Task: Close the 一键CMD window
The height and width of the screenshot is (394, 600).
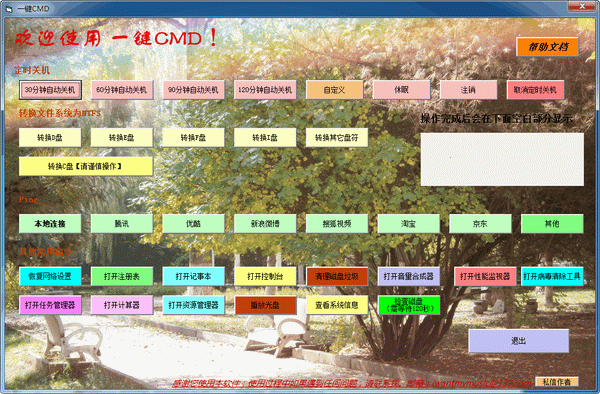Action: (582, 6)
